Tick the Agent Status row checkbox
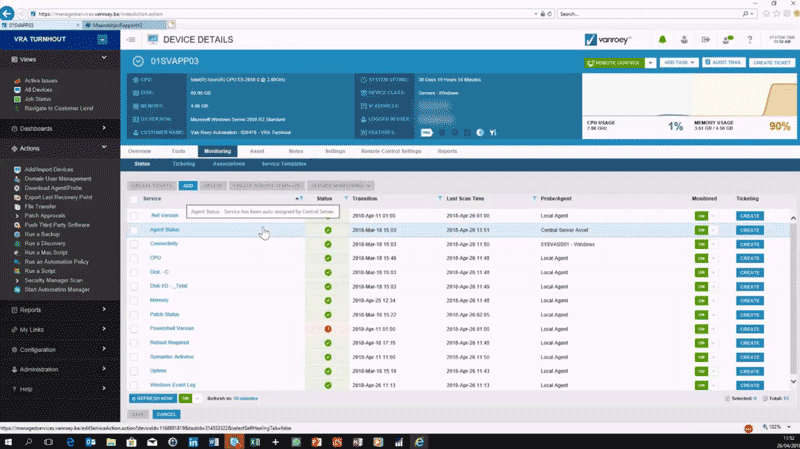This screenshot has width=800, height=449. coord(134,230)
